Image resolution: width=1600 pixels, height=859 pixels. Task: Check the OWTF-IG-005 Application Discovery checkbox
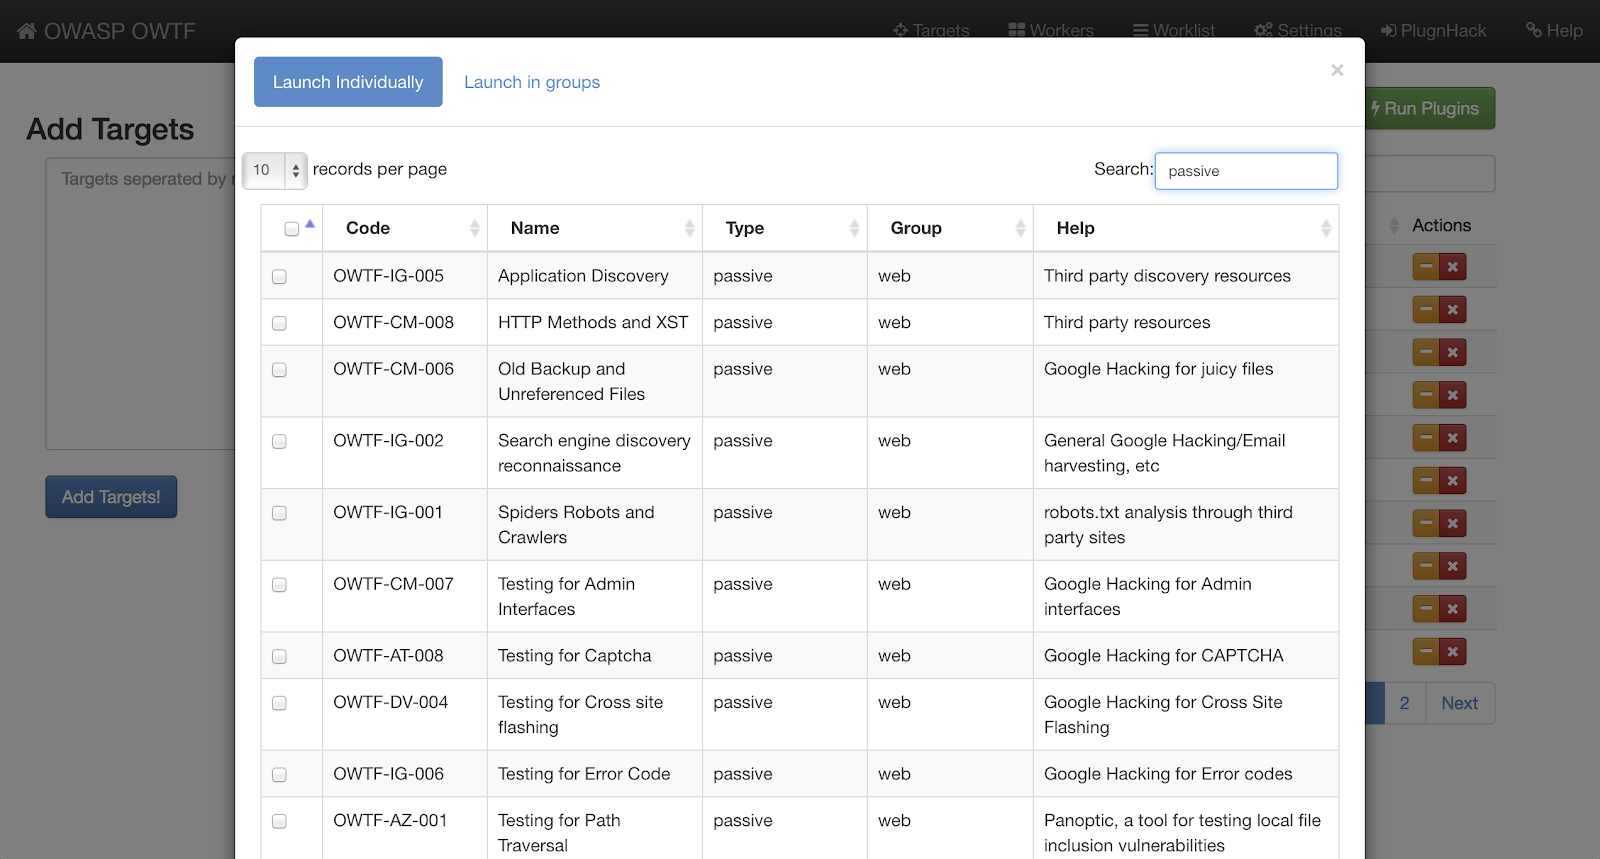click(279, 277)
